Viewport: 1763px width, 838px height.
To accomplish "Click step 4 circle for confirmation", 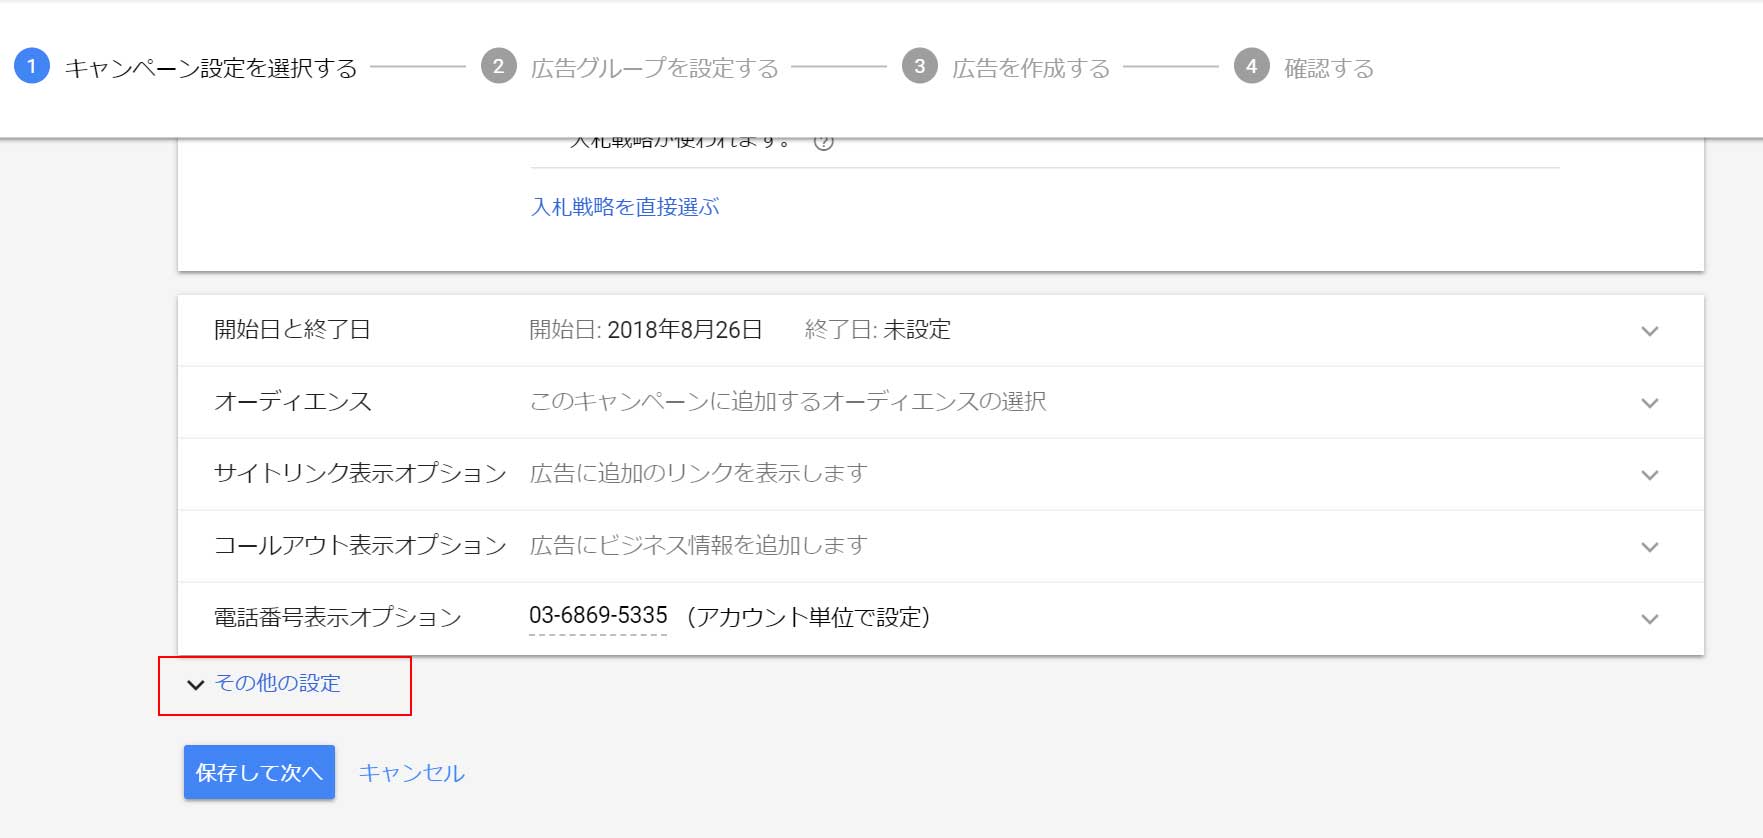I will 1251,66.
